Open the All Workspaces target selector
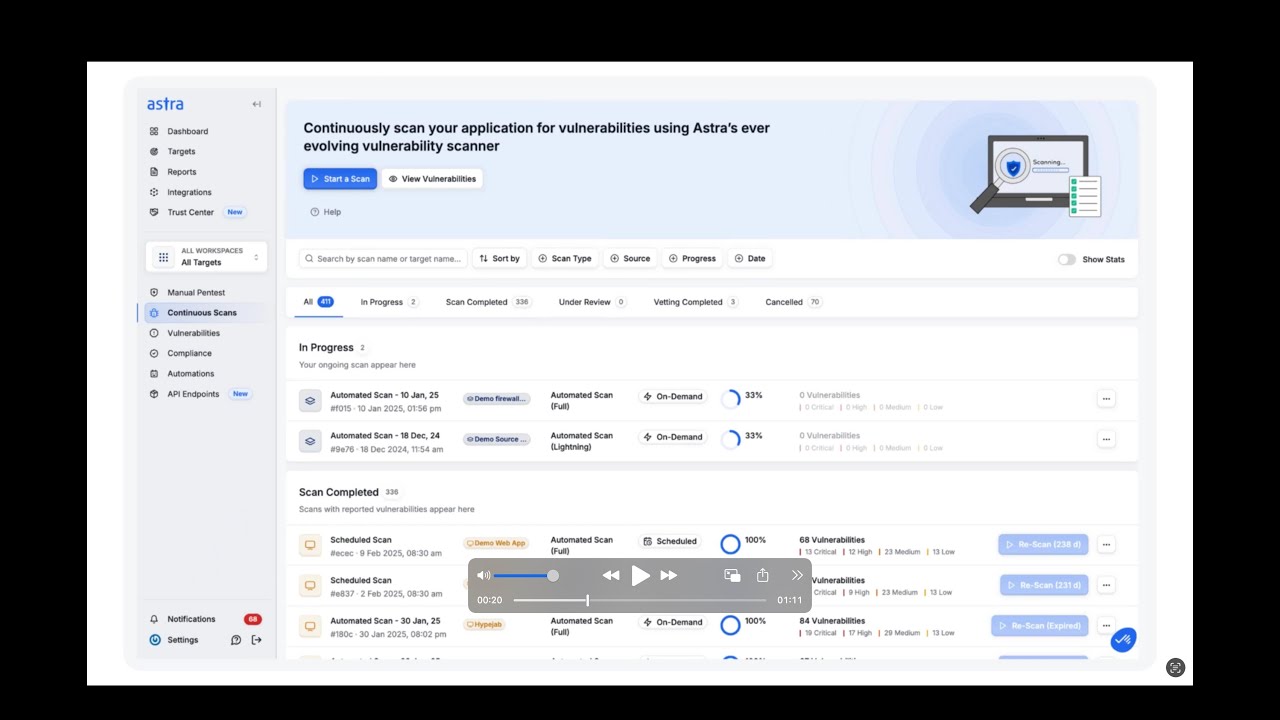Viewport: 1280px width, 720px height. tap(207, 257)
